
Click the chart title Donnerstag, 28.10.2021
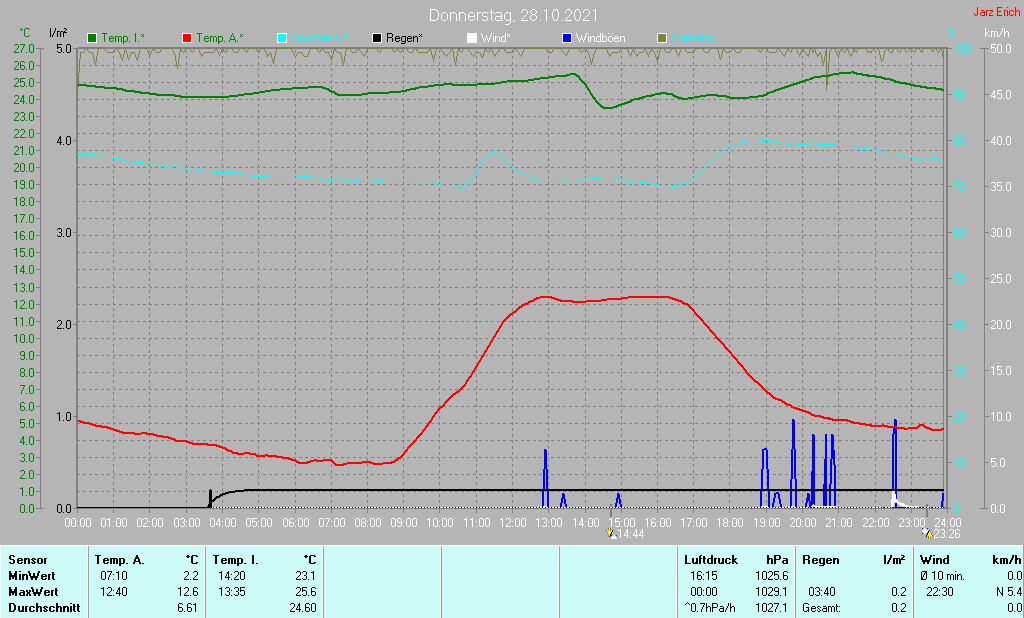click(513, 15)
